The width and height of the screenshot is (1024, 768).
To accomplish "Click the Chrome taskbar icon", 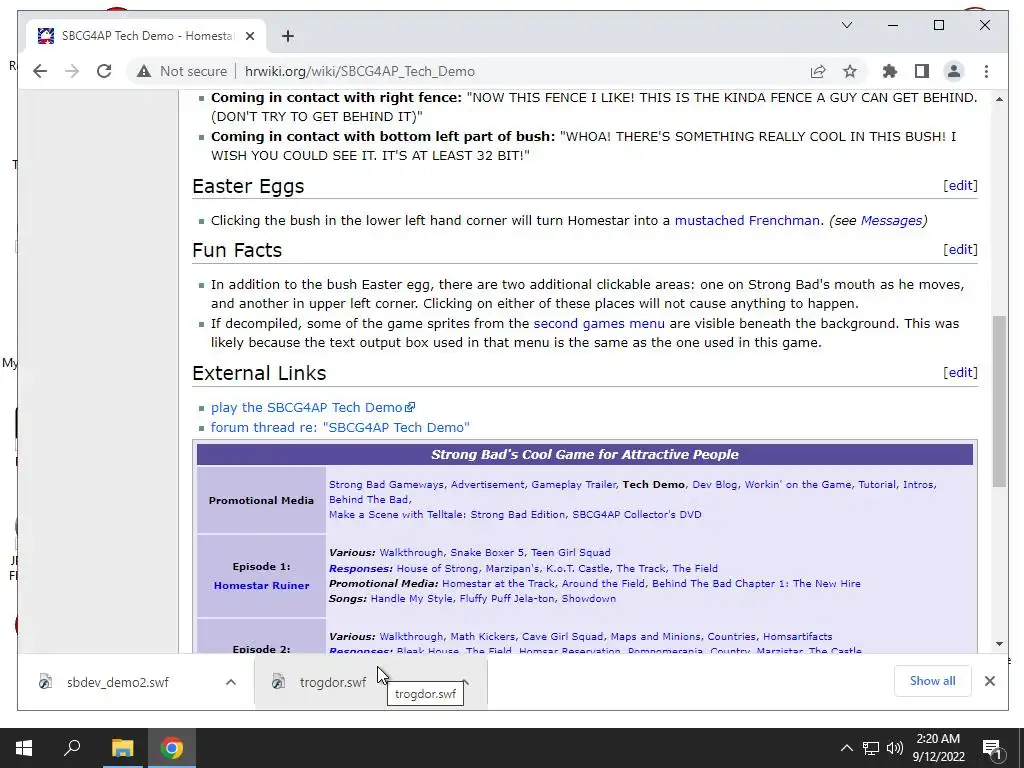I will [172, 748].
